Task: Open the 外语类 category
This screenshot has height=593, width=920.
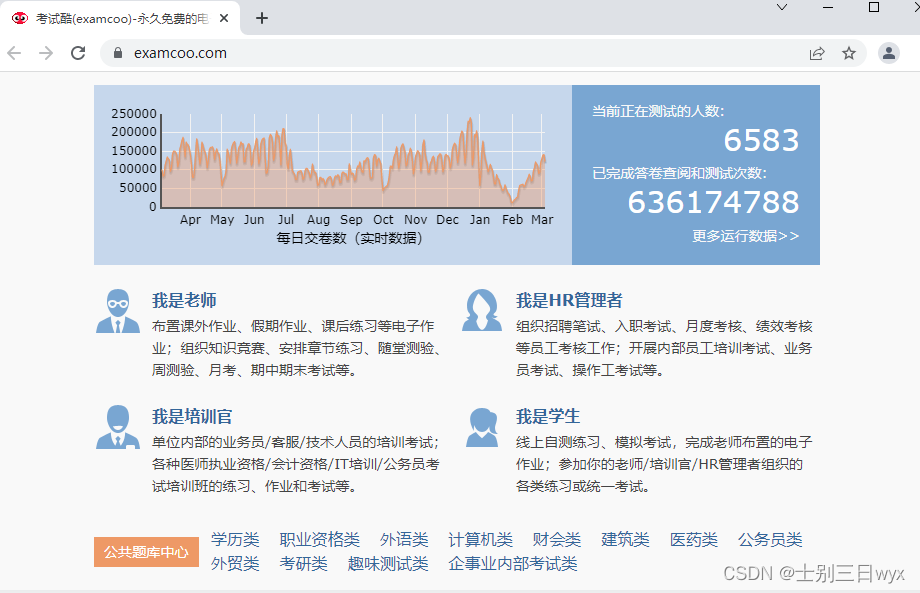Action: (404, 539)
